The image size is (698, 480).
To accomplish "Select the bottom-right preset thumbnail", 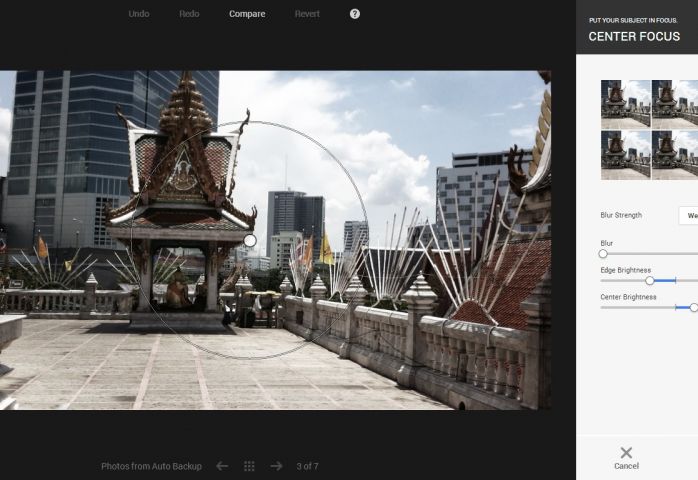I will click(675, 154).
